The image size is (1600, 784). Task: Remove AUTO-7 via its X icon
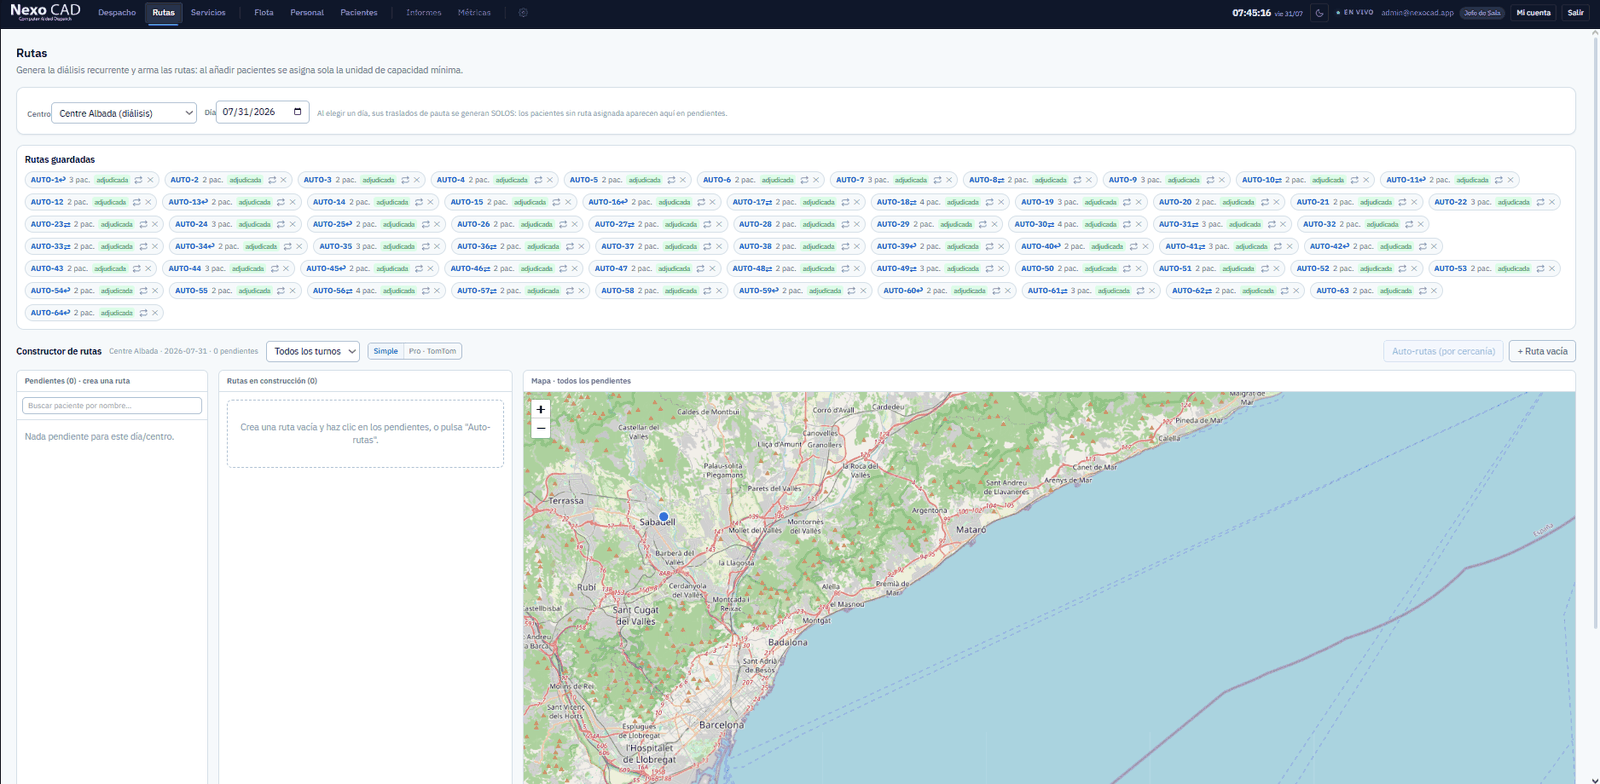(x=949, y=180)
